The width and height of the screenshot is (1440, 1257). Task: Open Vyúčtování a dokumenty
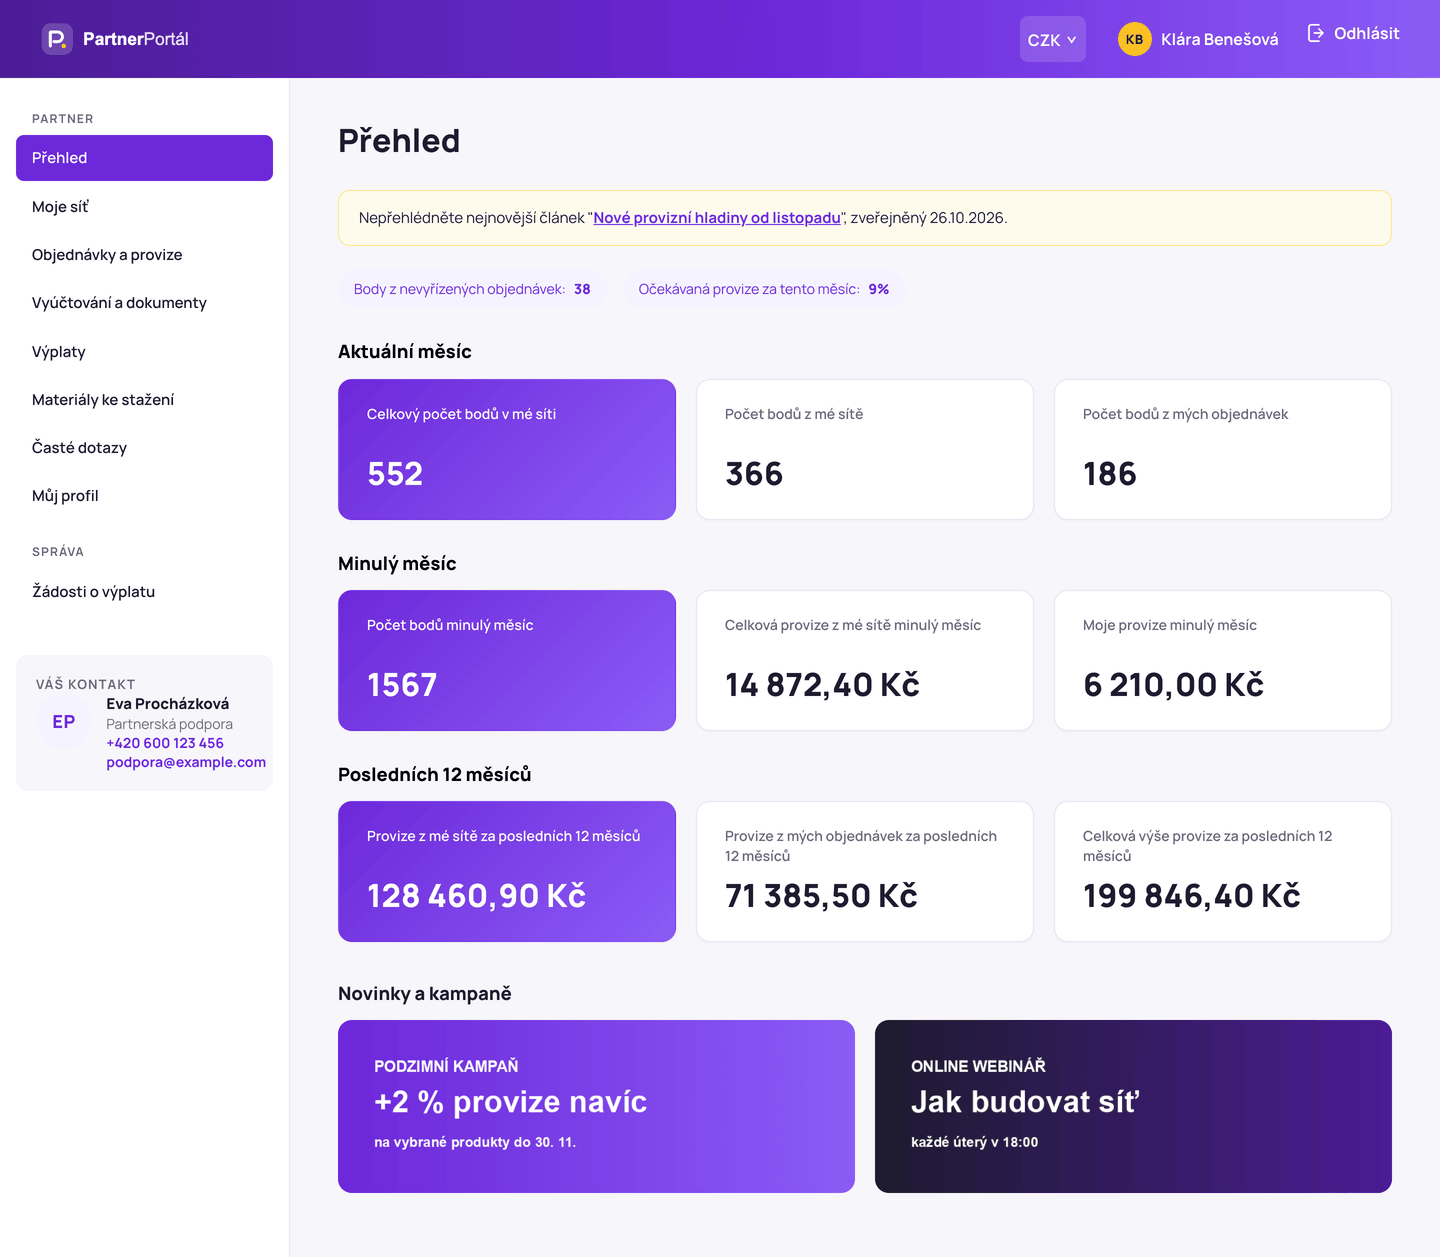[144, 303]
